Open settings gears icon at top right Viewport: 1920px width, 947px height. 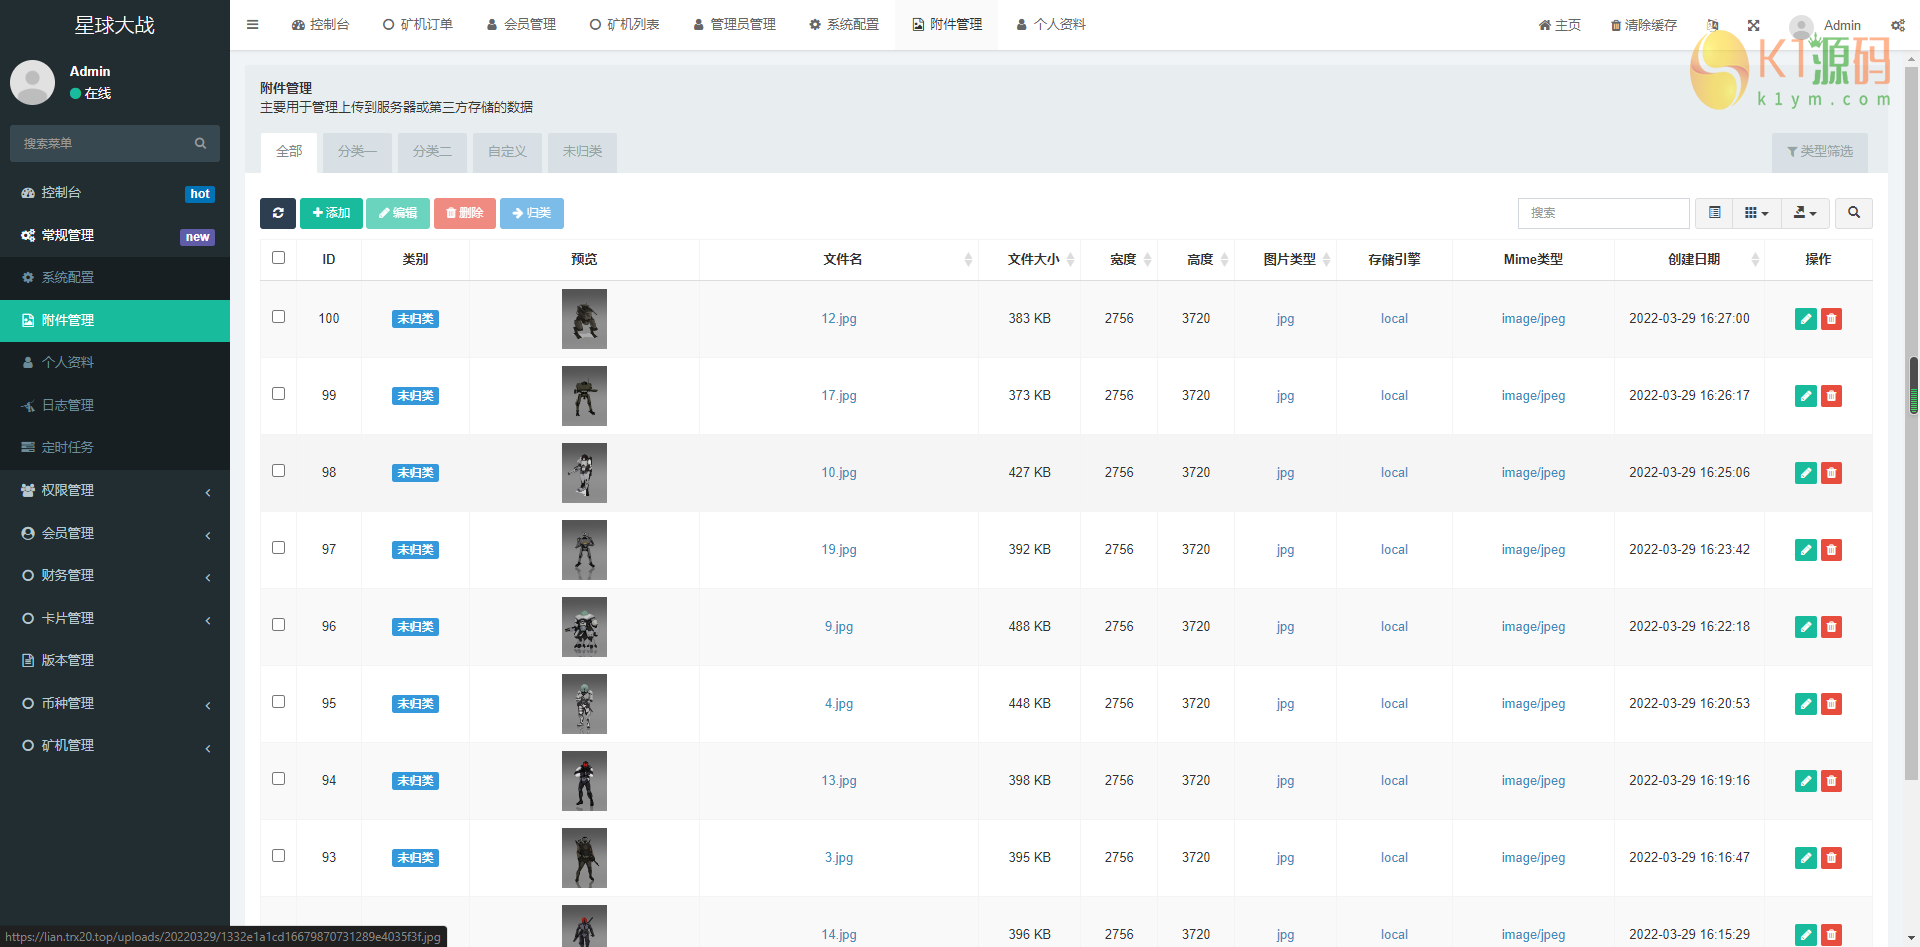(x=1897, y=25)
